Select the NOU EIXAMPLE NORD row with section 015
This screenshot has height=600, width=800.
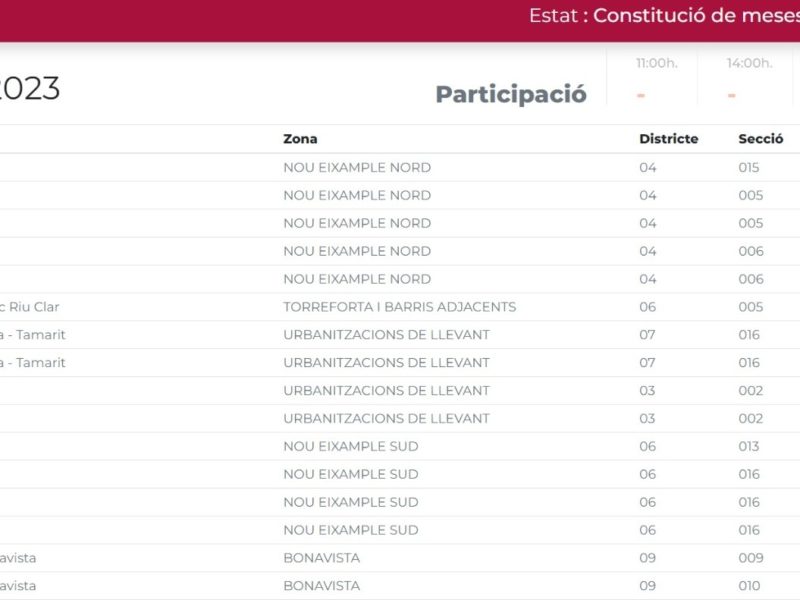(x=400, y=167)
